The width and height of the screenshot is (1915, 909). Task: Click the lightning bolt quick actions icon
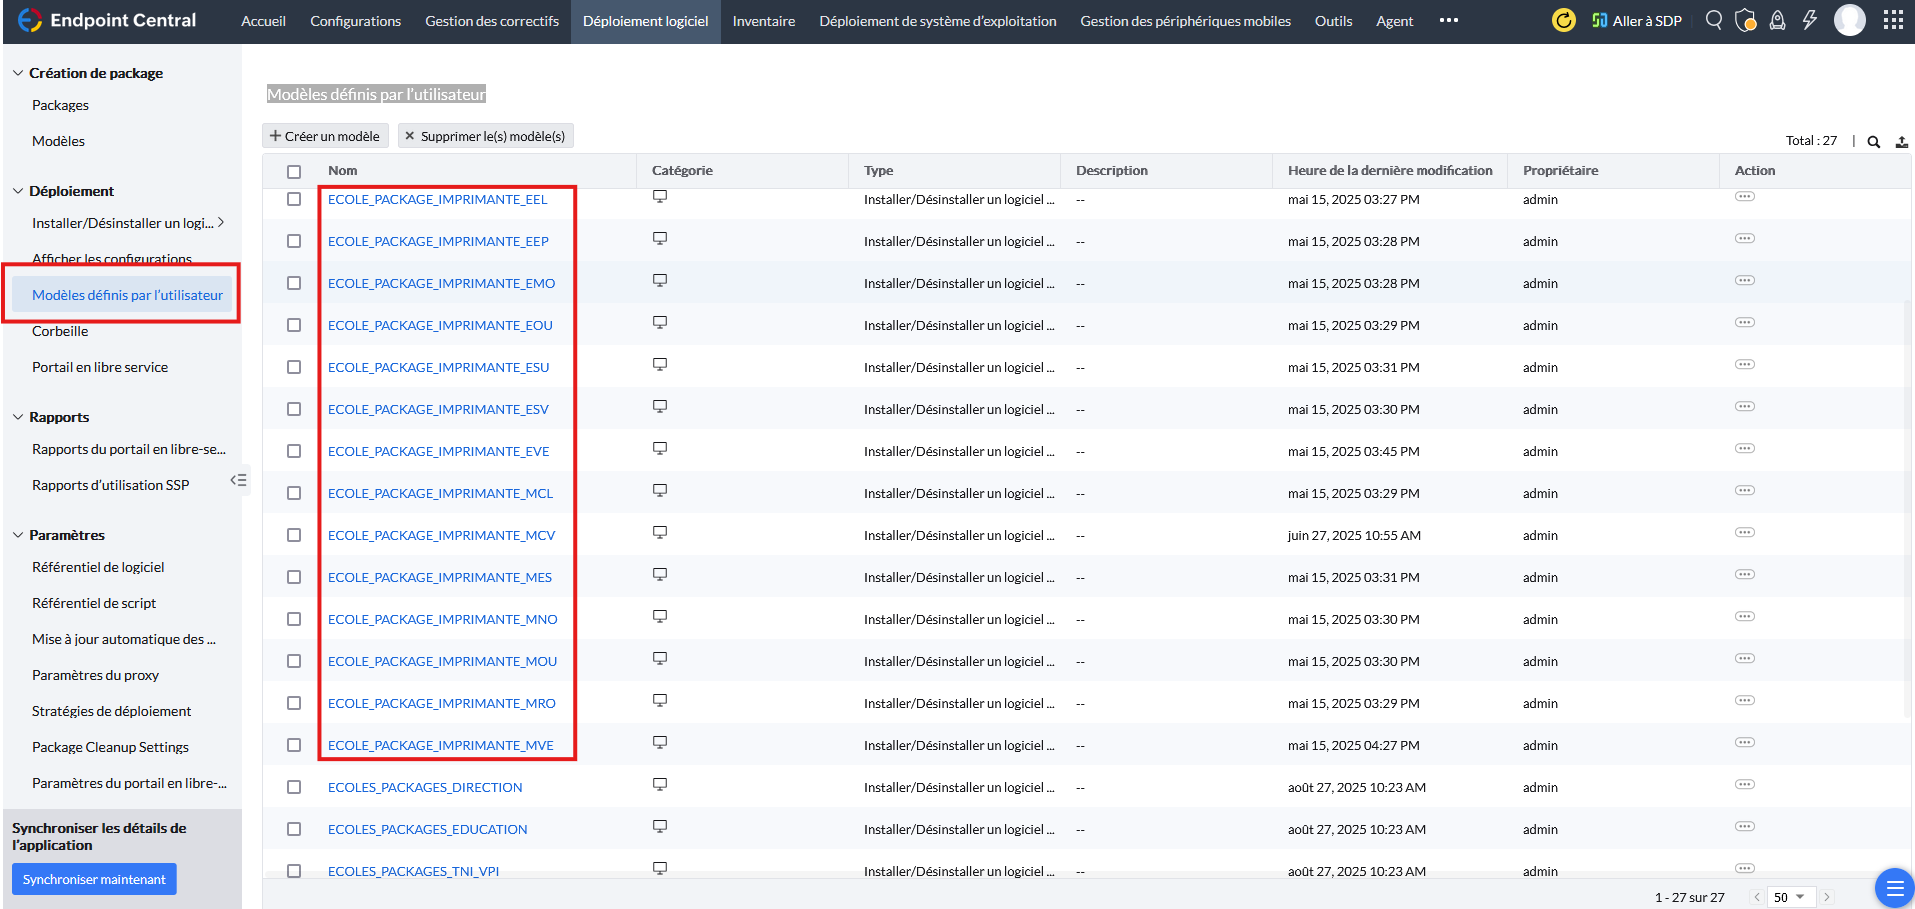coord(1809,20)
